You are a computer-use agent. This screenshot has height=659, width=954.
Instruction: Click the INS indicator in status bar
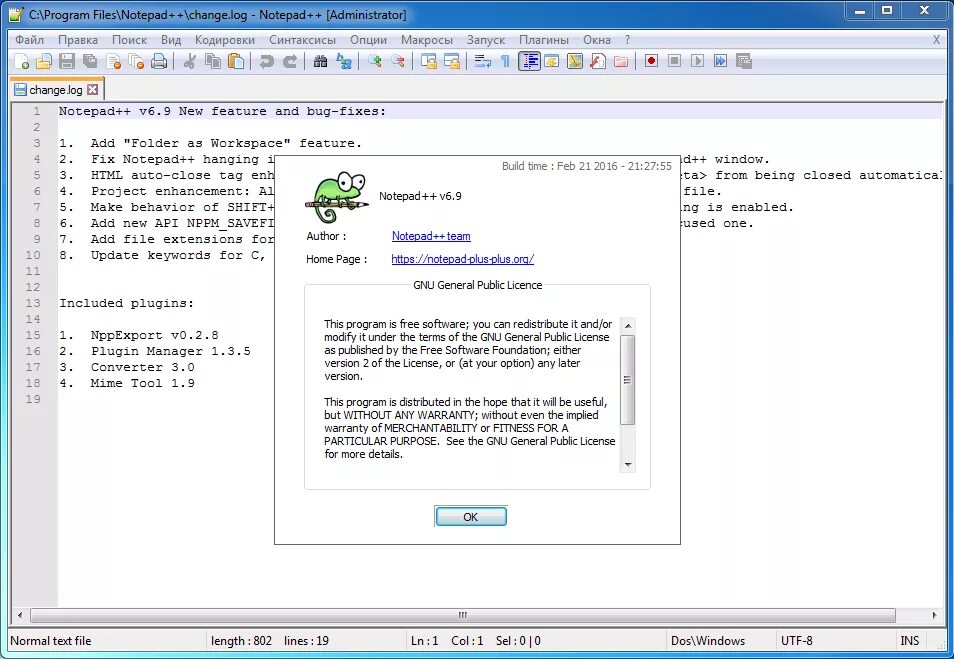point(910,641)
